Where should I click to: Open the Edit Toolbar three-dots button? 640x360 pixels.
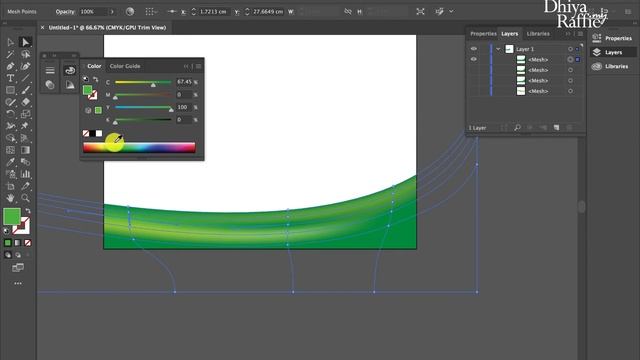[x=18, y=283]
